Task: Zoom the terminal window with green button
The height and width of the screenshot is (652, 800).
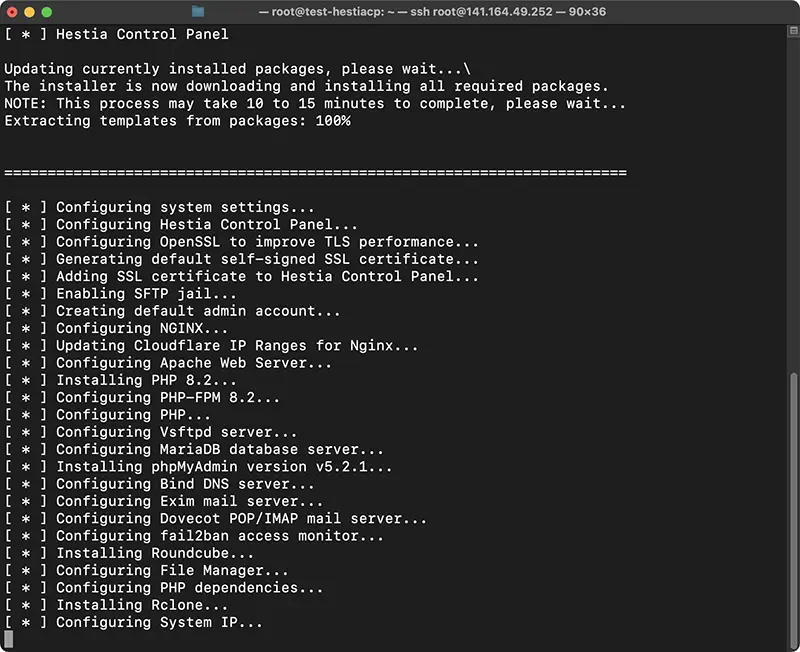Action: click(x=46, y=12)
